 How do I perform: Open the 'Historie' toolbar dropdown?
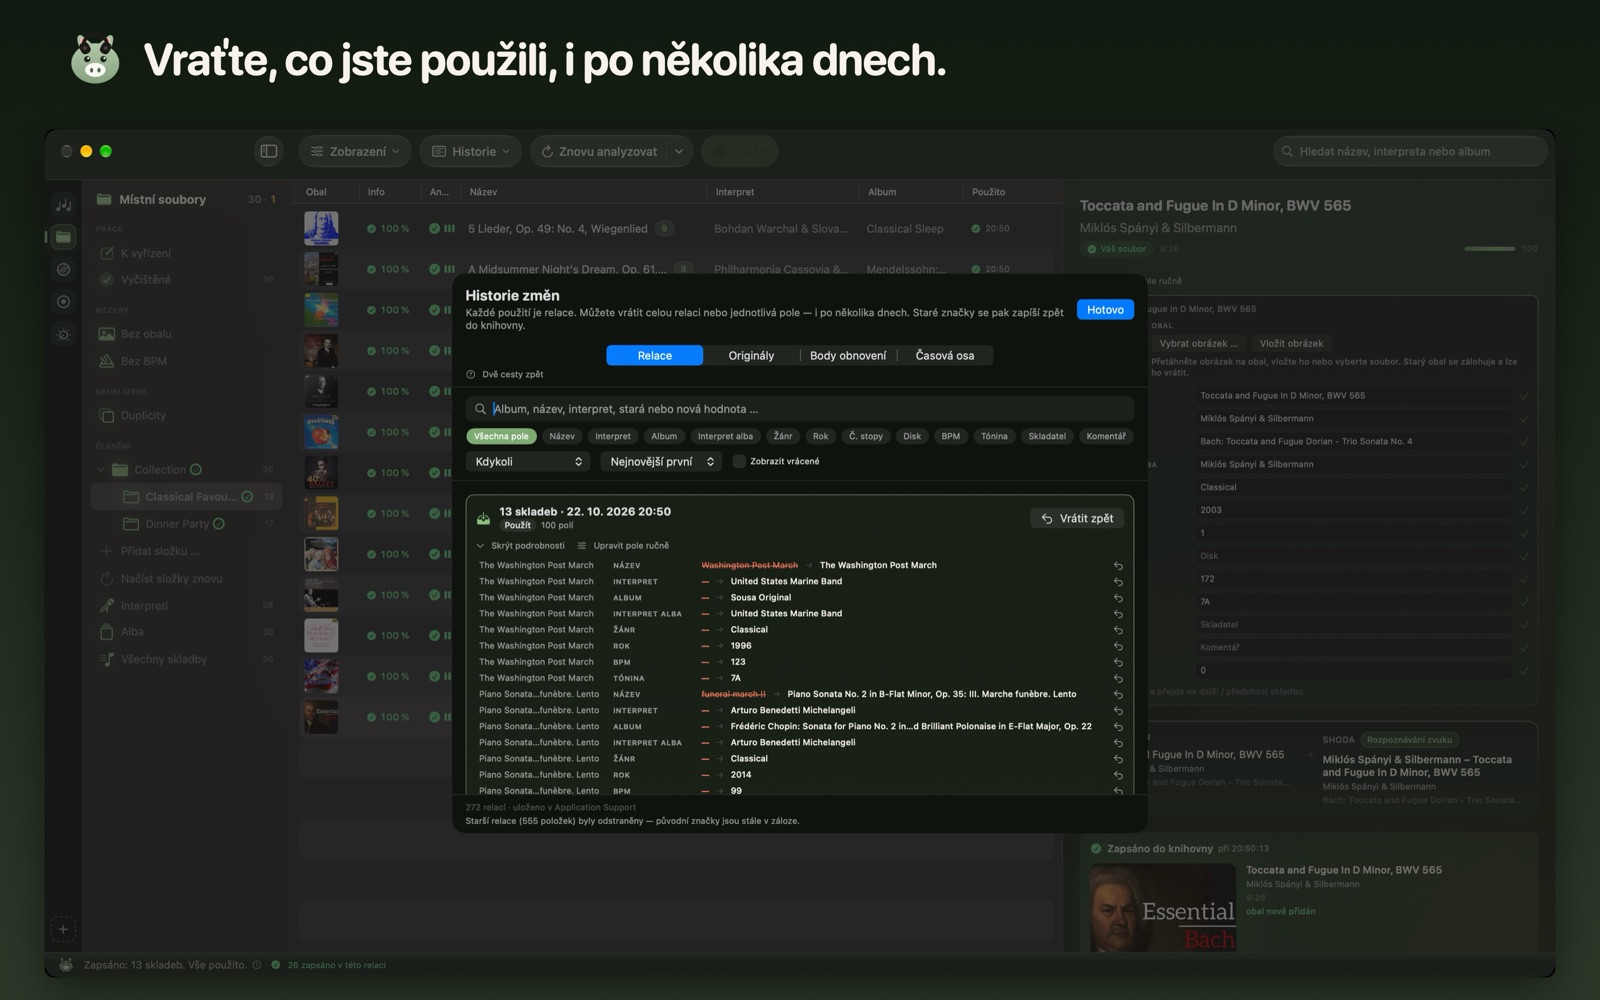pos(471,151)
